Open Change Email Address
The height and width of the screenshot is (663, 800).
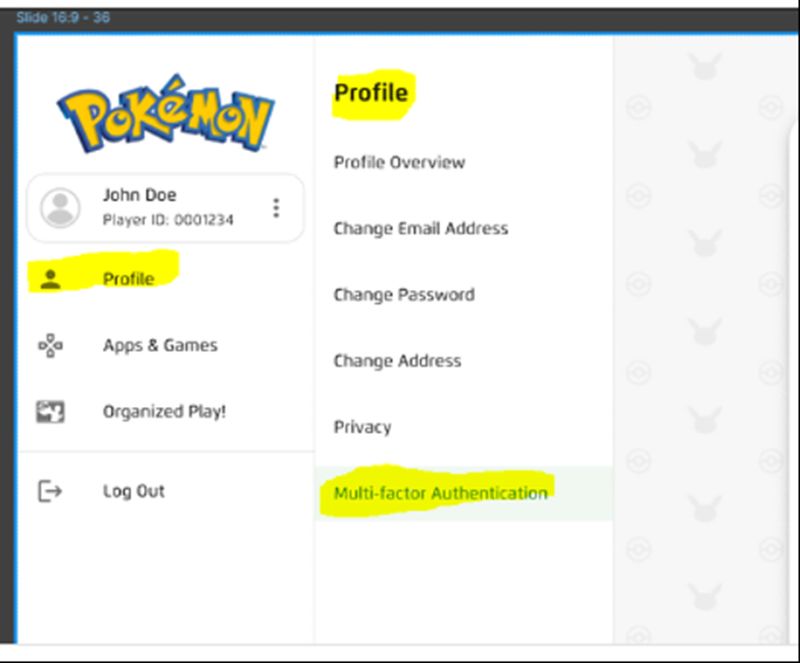click(421, 228)
